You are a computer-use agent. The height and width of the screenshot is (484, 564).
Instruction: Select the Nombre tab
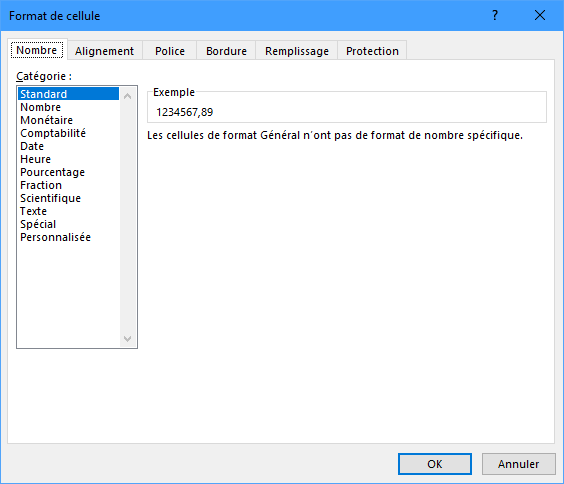[x=37, y=50]
